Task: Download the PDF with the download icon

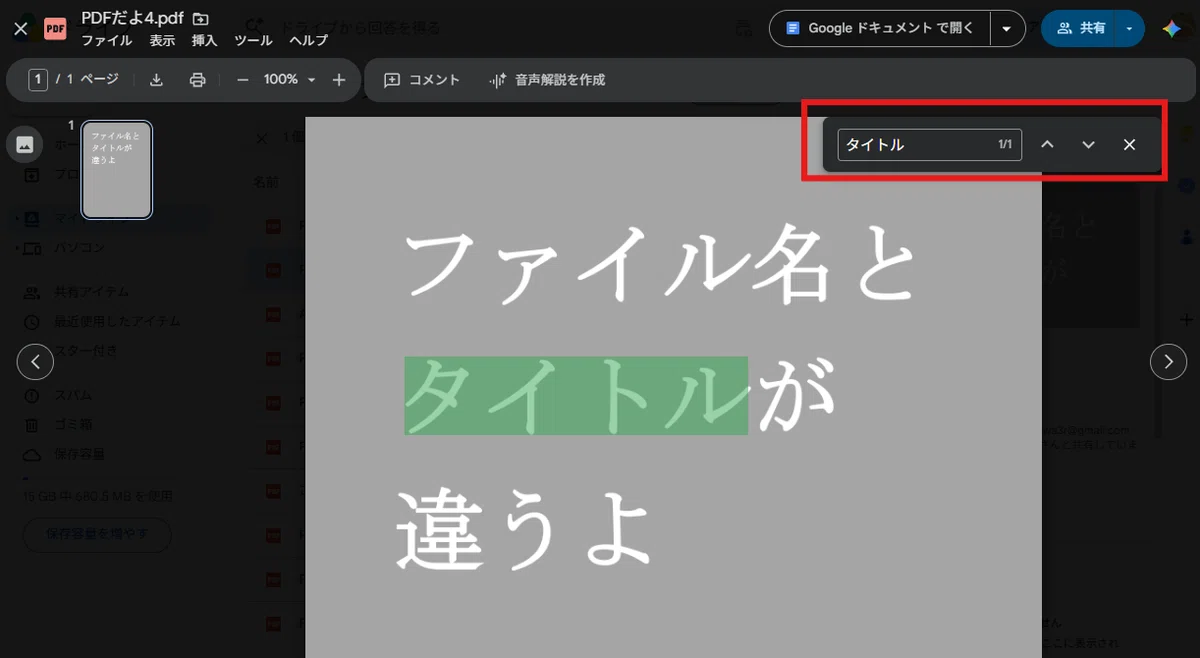Action: [x=156, y=80]
